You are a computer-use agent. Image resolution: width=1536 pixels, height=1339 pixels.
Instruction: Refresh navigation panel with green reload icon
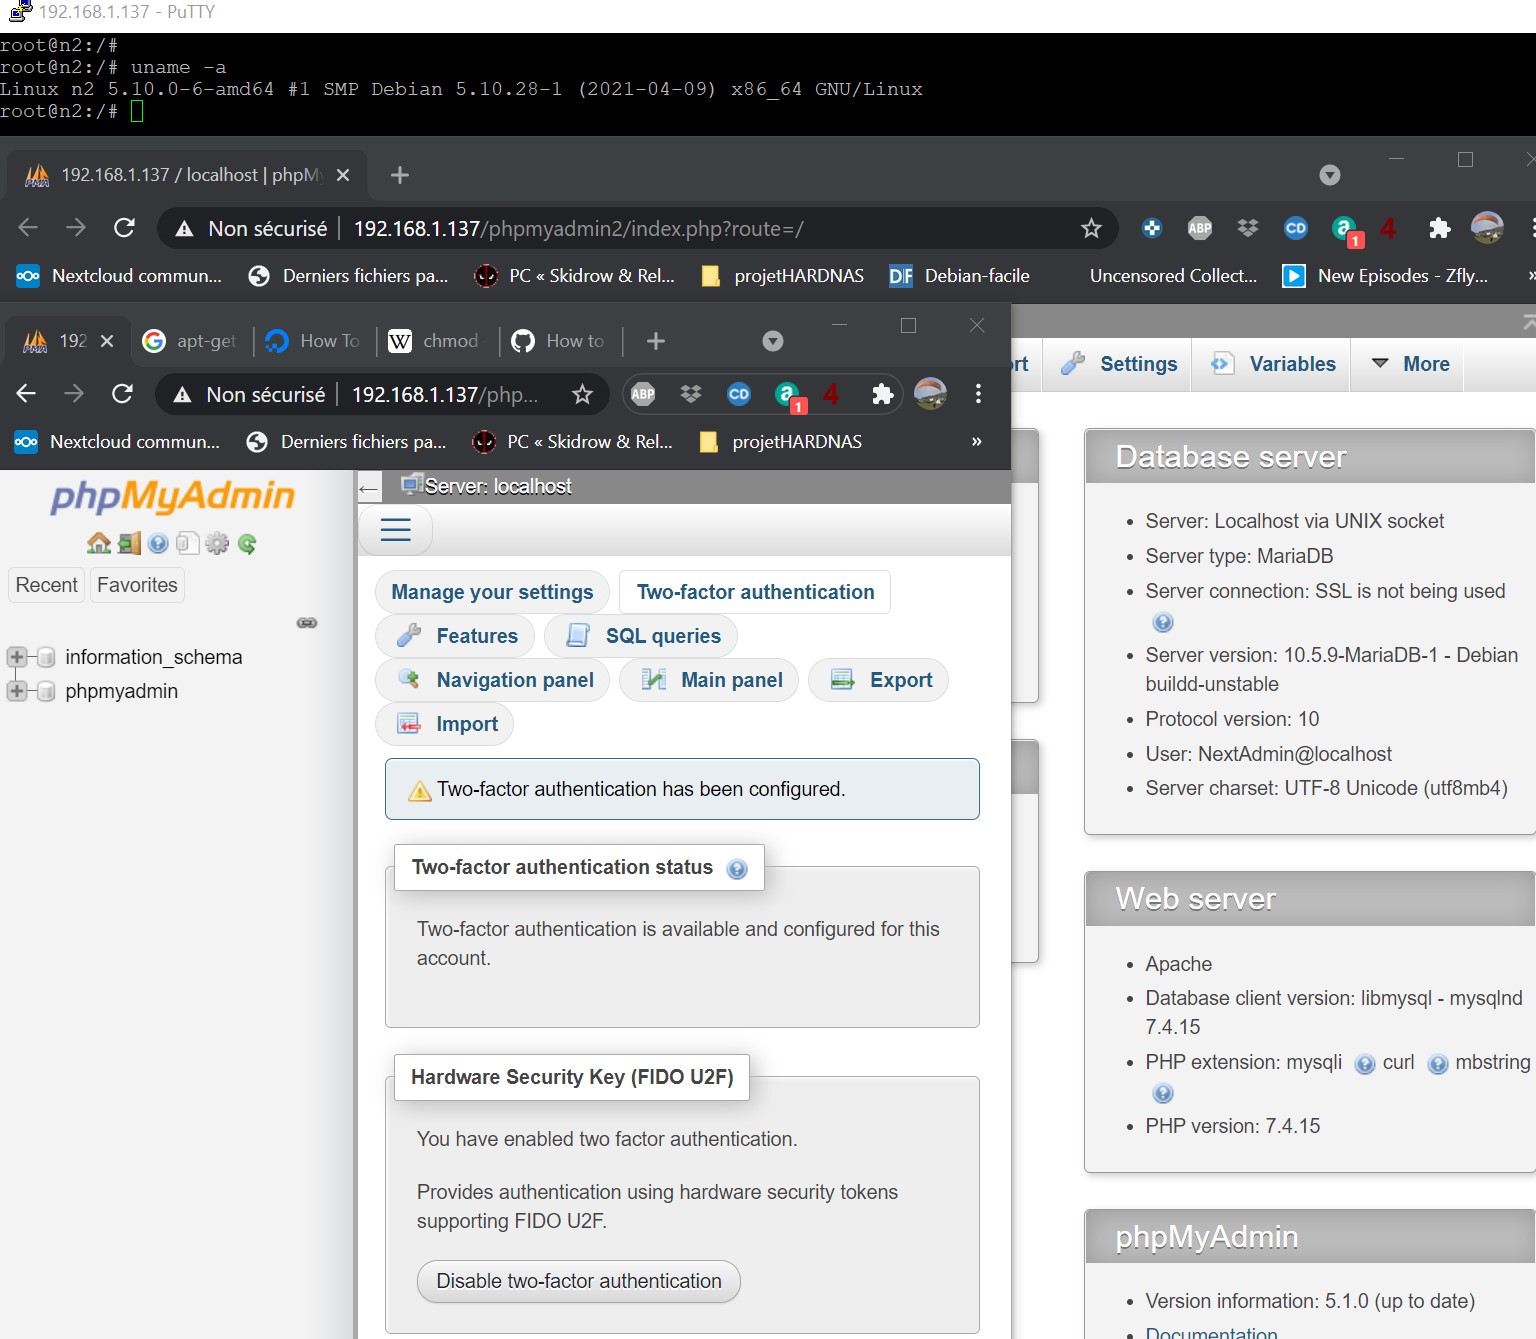tap(247, 543)
